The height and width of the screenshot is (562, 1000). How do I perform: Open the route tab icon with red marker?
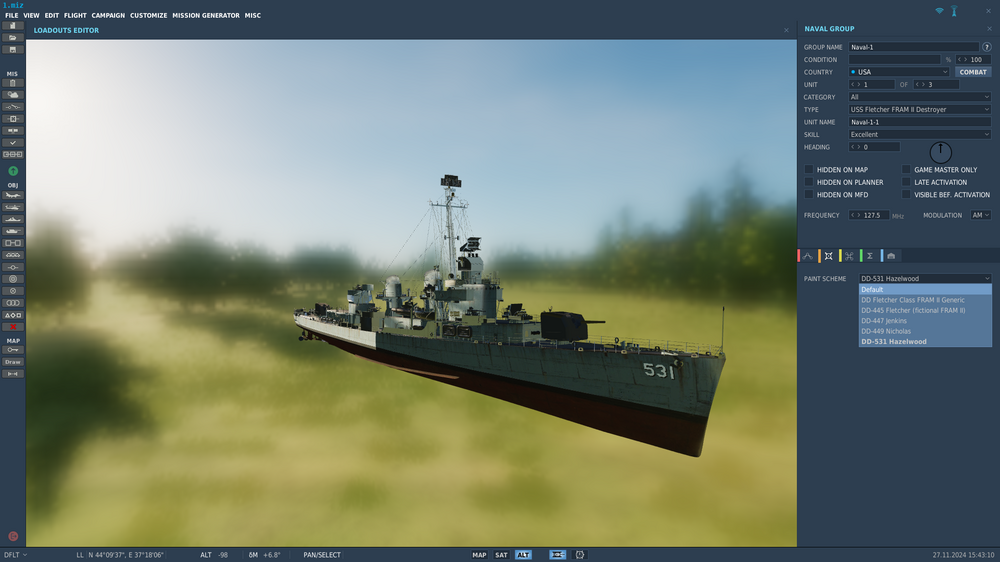pos(808,256)
